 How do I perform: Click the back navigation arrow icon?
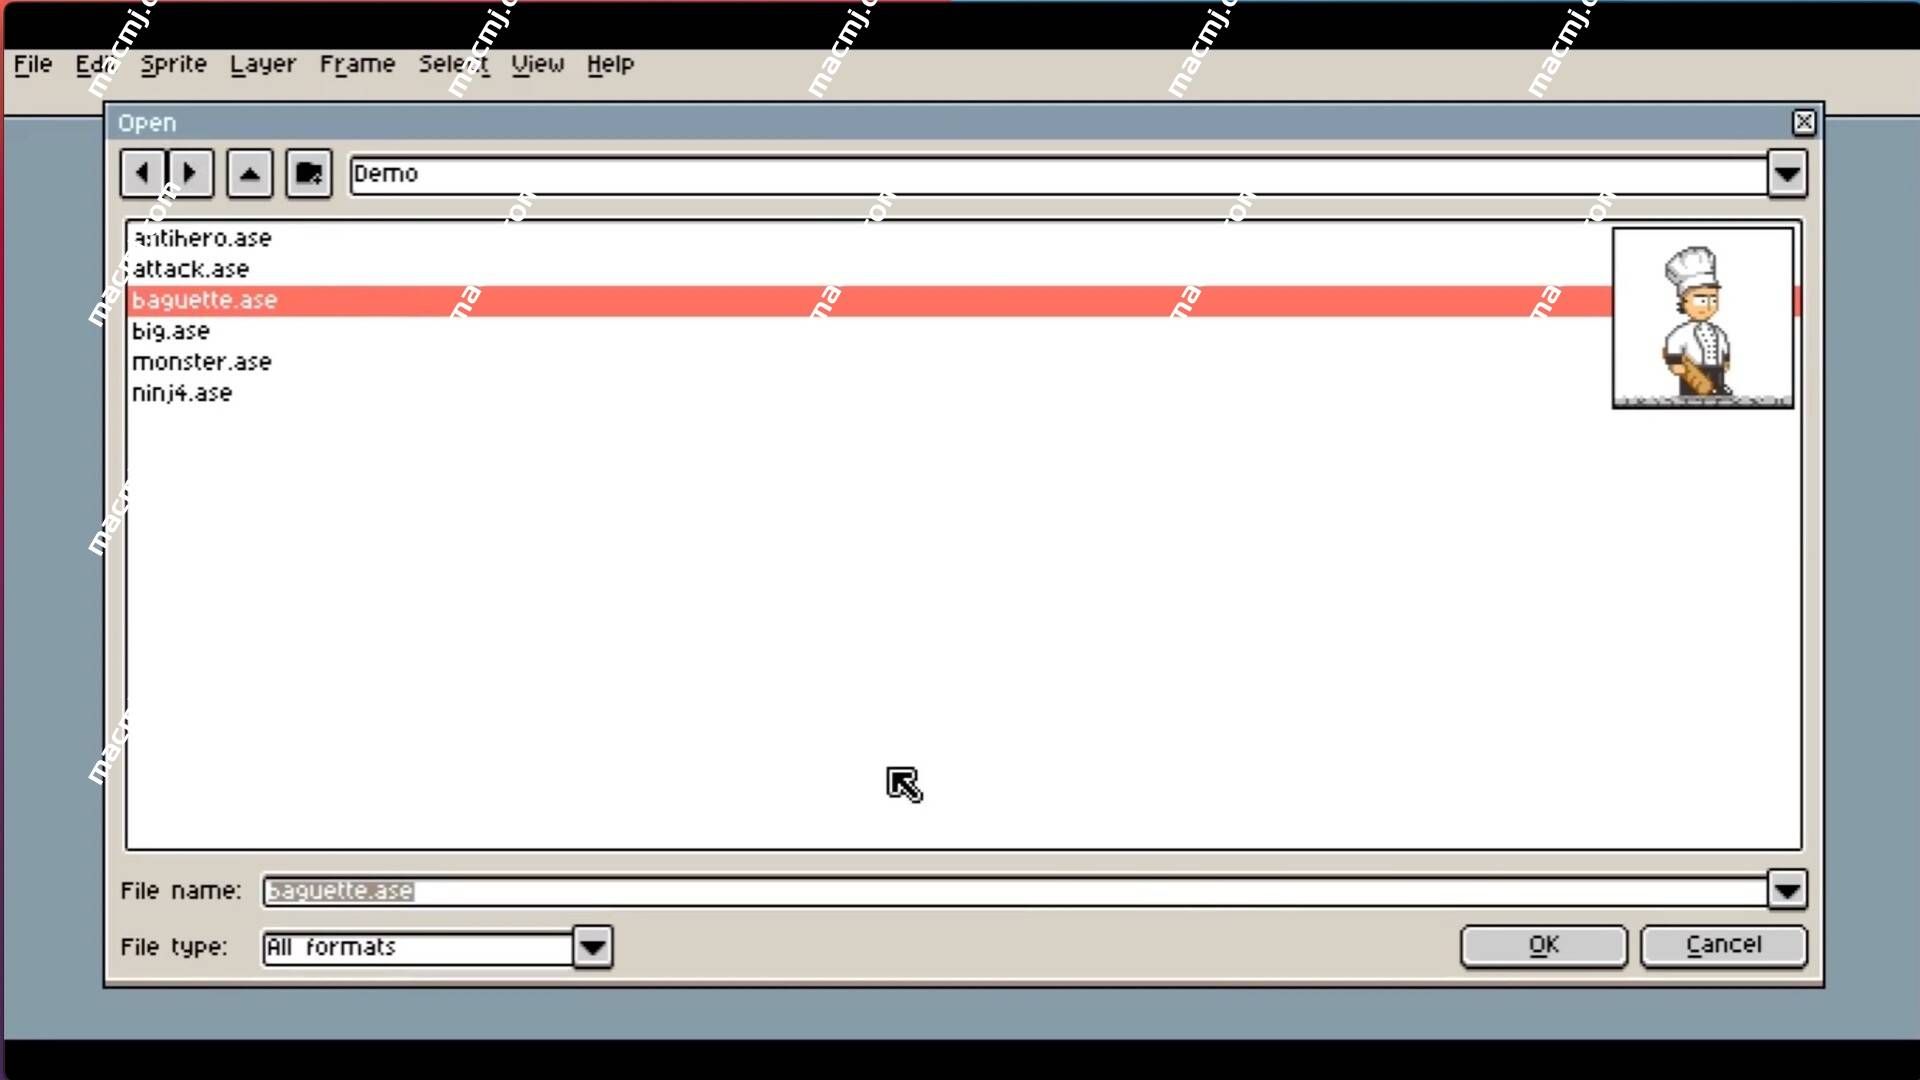[142, 173]
